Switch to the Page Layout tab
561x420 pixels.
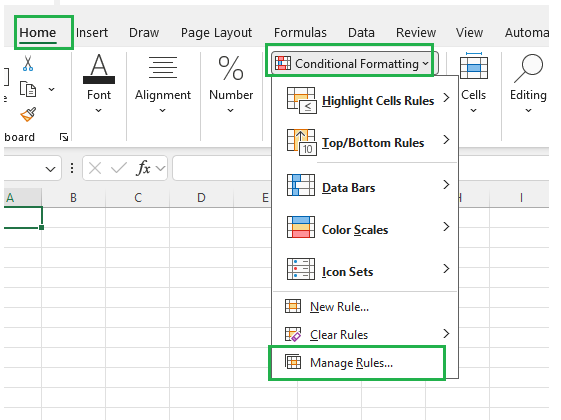(216, 33)
